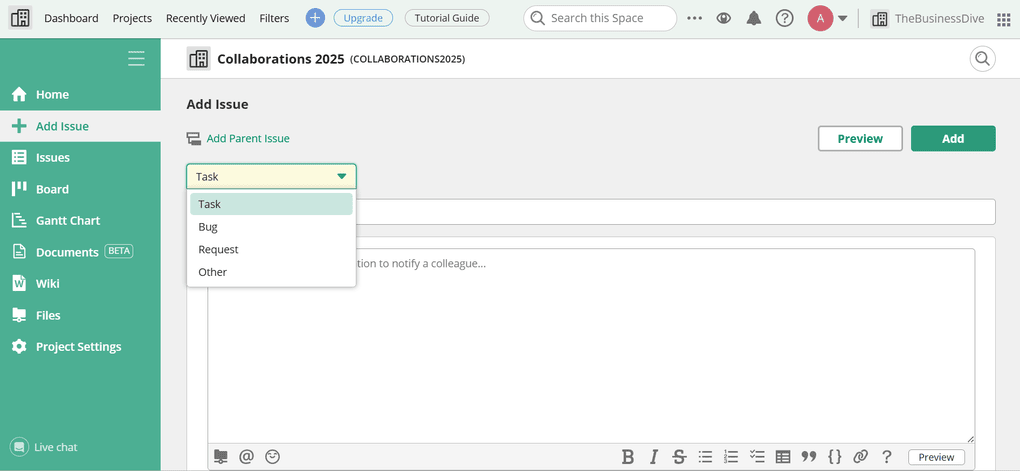This screenshot has width=1020, height=471.
Task: Open the apps grid icon
Action: [1004, 19]
